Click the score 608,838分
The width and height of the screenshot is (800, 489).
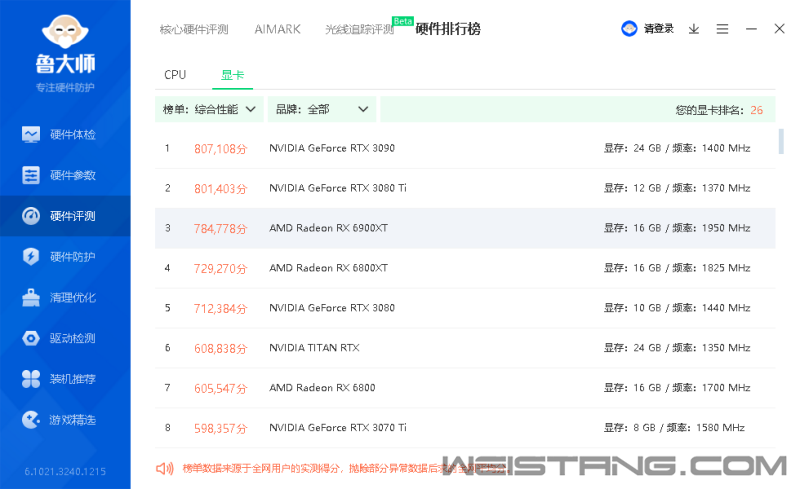coord(220,349)
